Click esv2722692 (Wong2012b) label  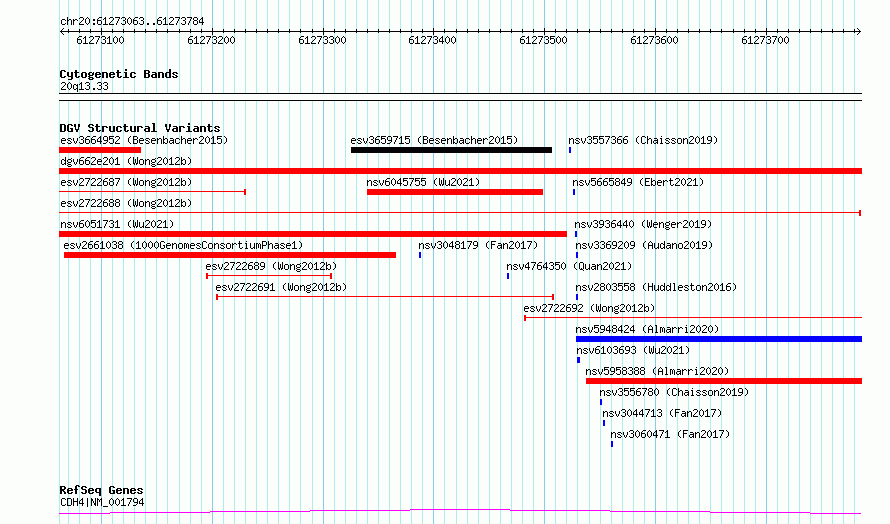(589, 308)
